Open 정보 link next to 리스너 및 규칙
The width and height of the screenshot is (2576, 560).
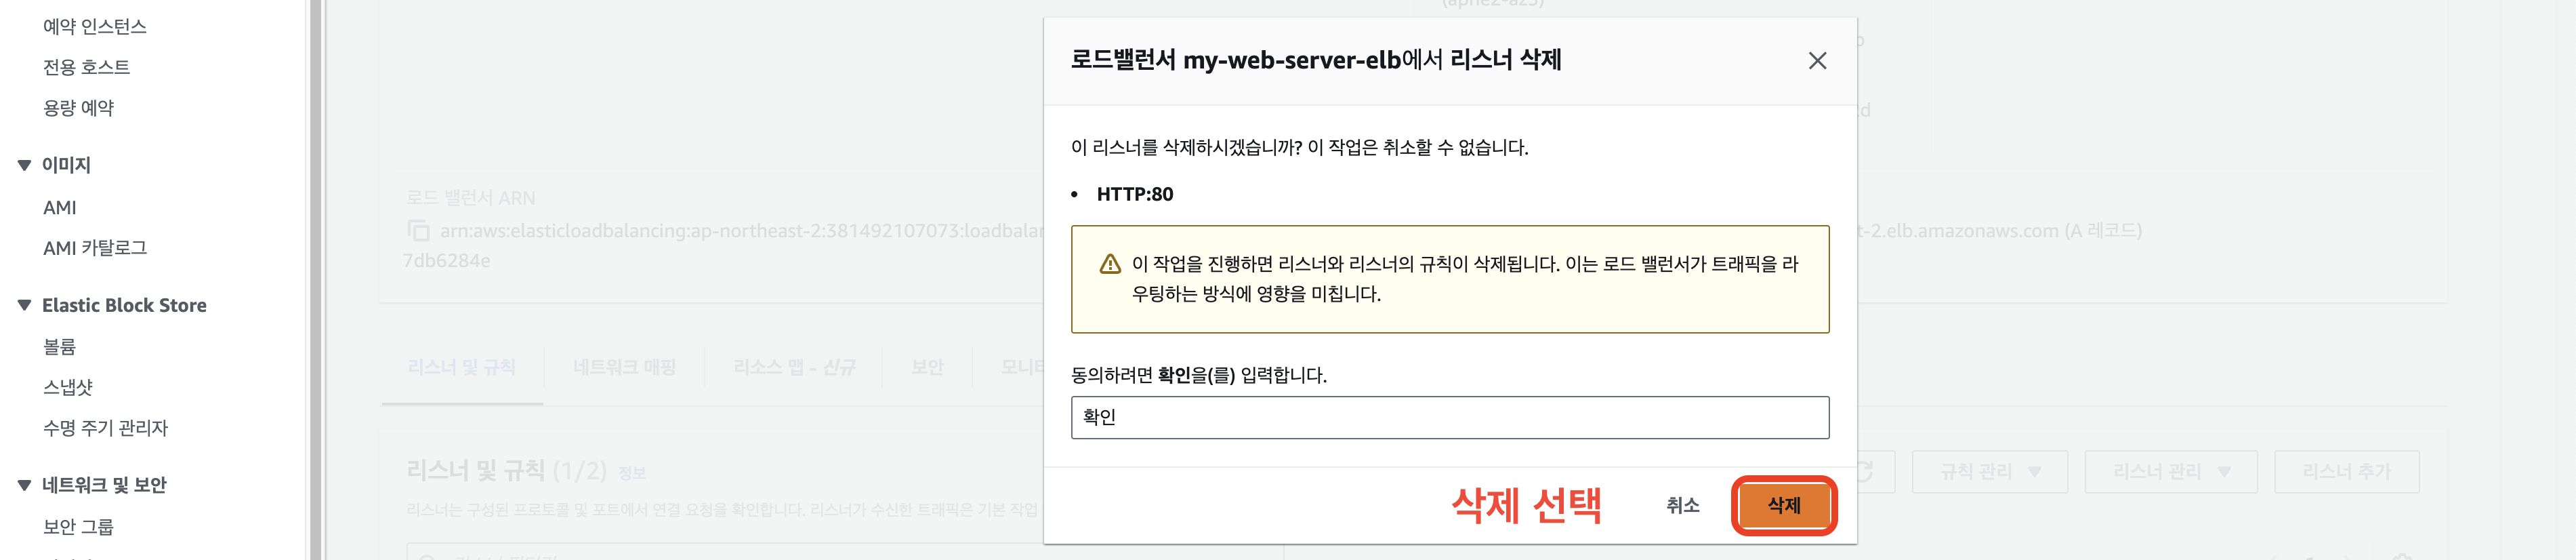632,473
